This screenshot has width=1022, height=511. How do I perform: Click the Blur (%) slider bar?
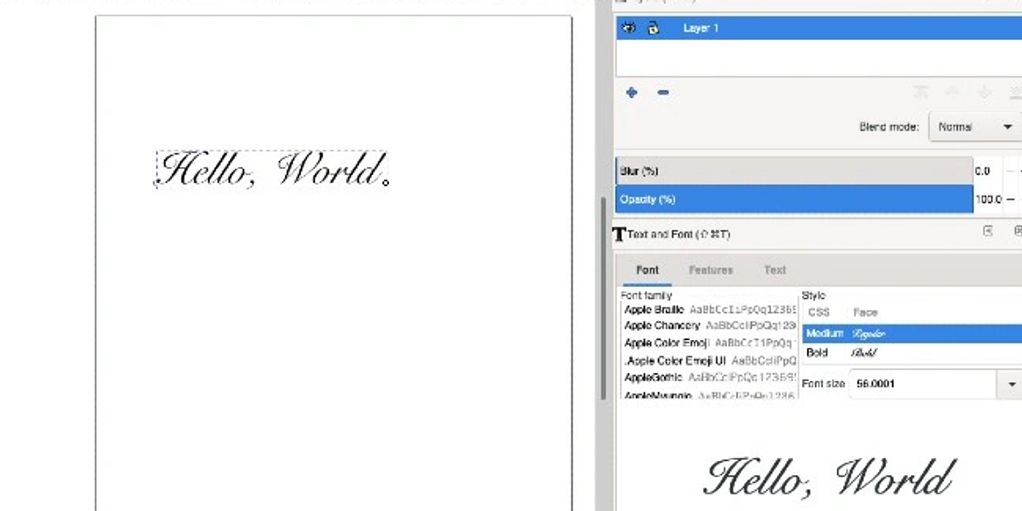795,171
